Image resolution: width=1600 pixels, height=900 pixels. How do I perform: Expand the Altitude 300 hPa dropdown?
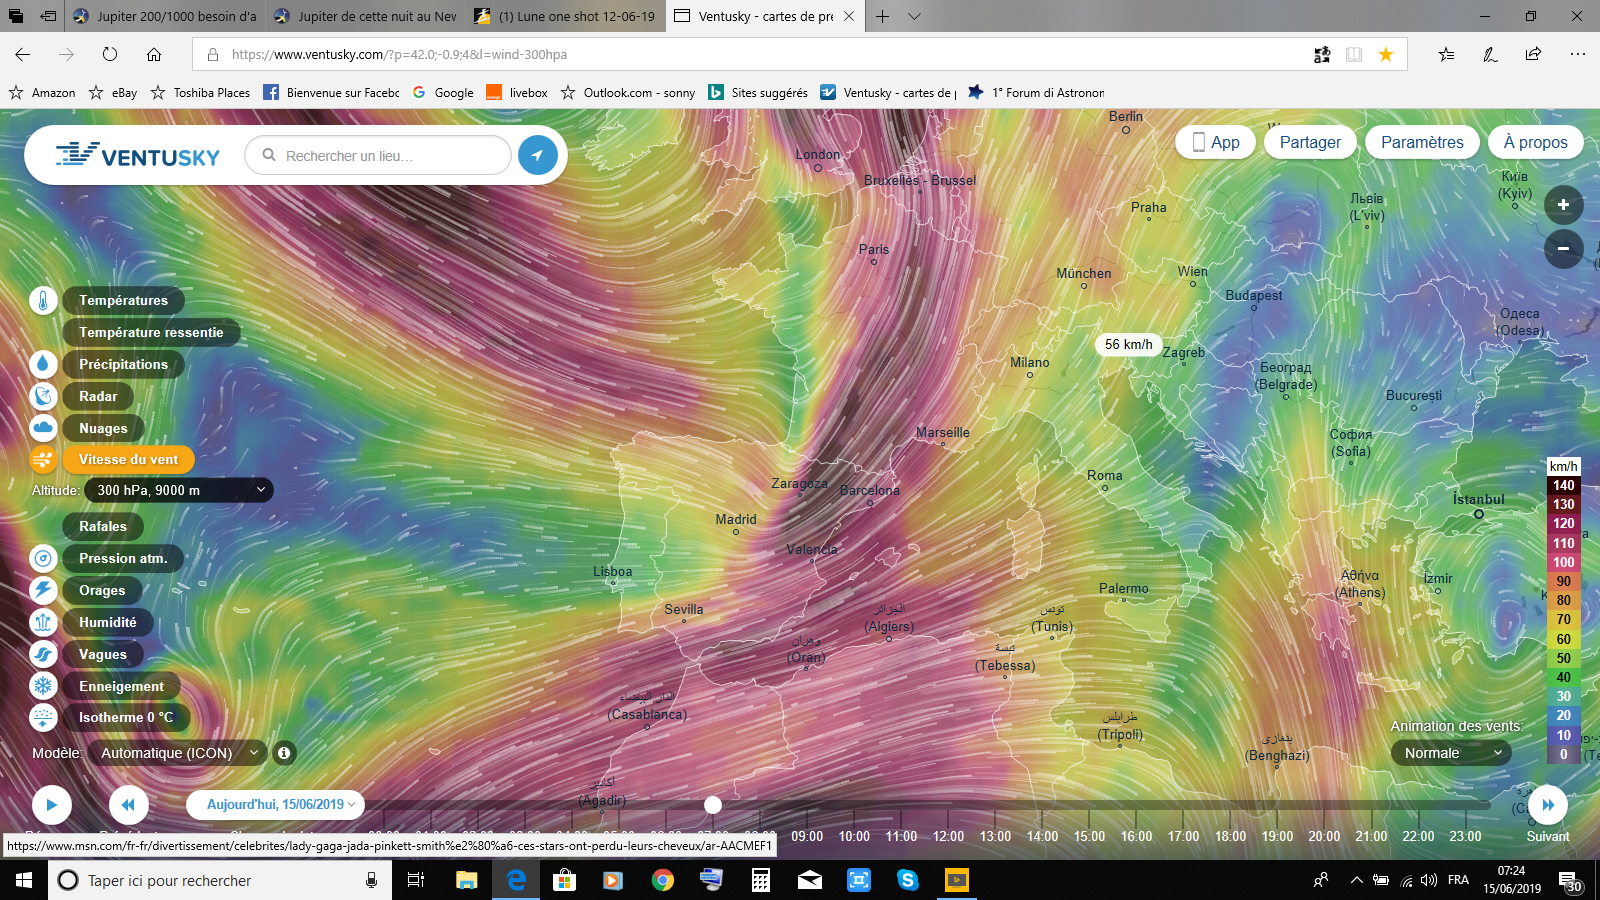coord(179,490)
